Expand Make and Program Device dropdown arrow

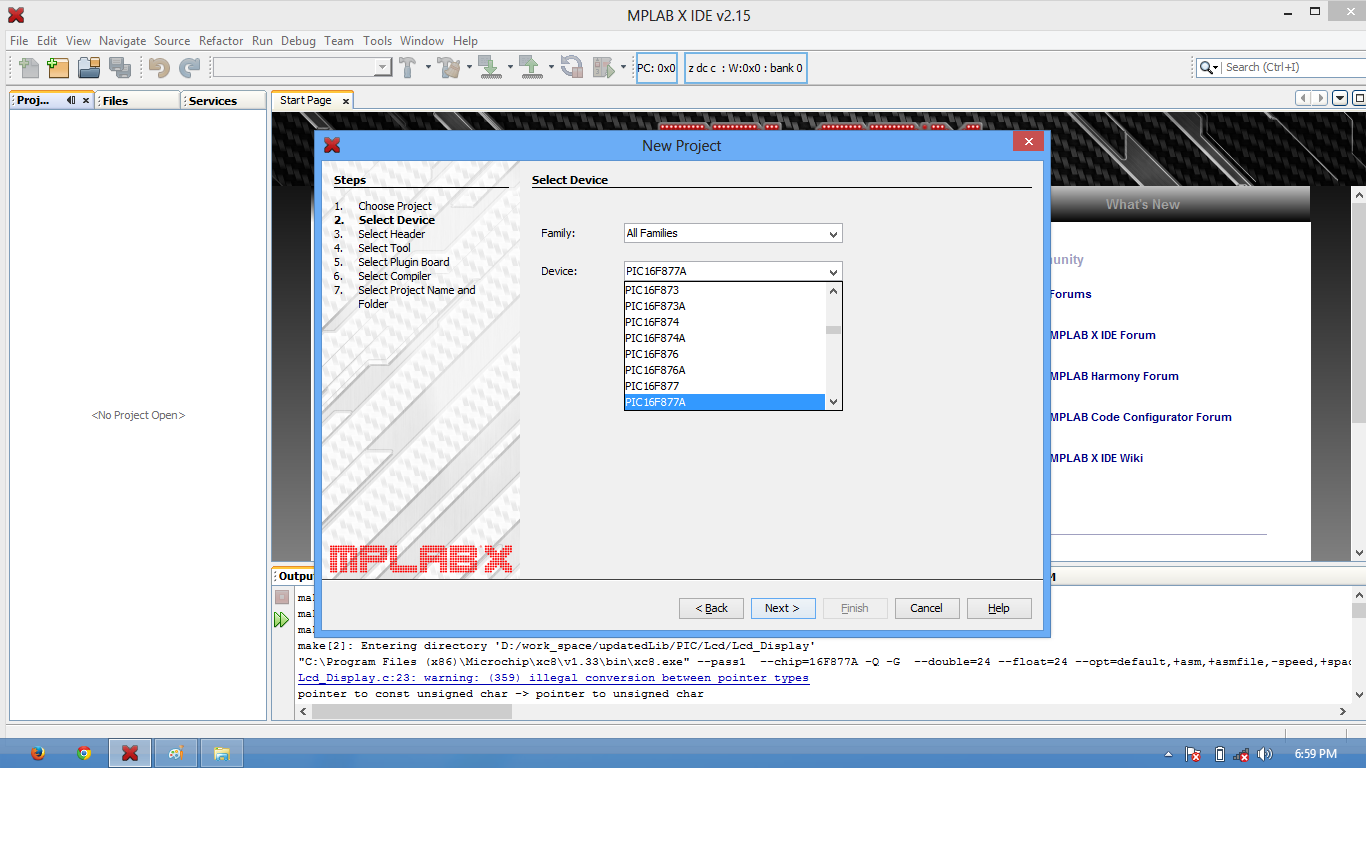(510, 68)
